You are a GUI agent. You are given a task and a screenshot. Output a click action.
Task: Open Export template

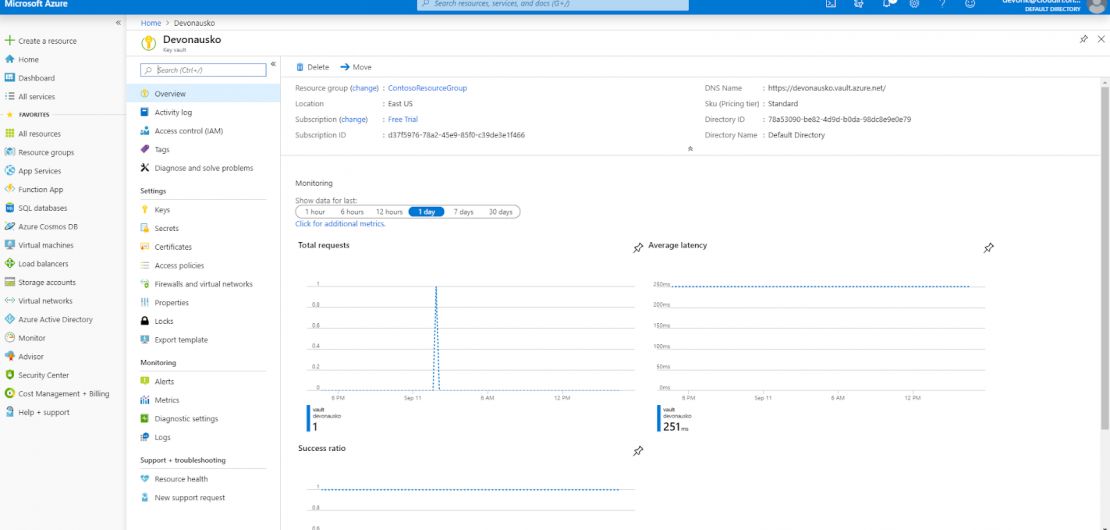(x=181, y=340)
